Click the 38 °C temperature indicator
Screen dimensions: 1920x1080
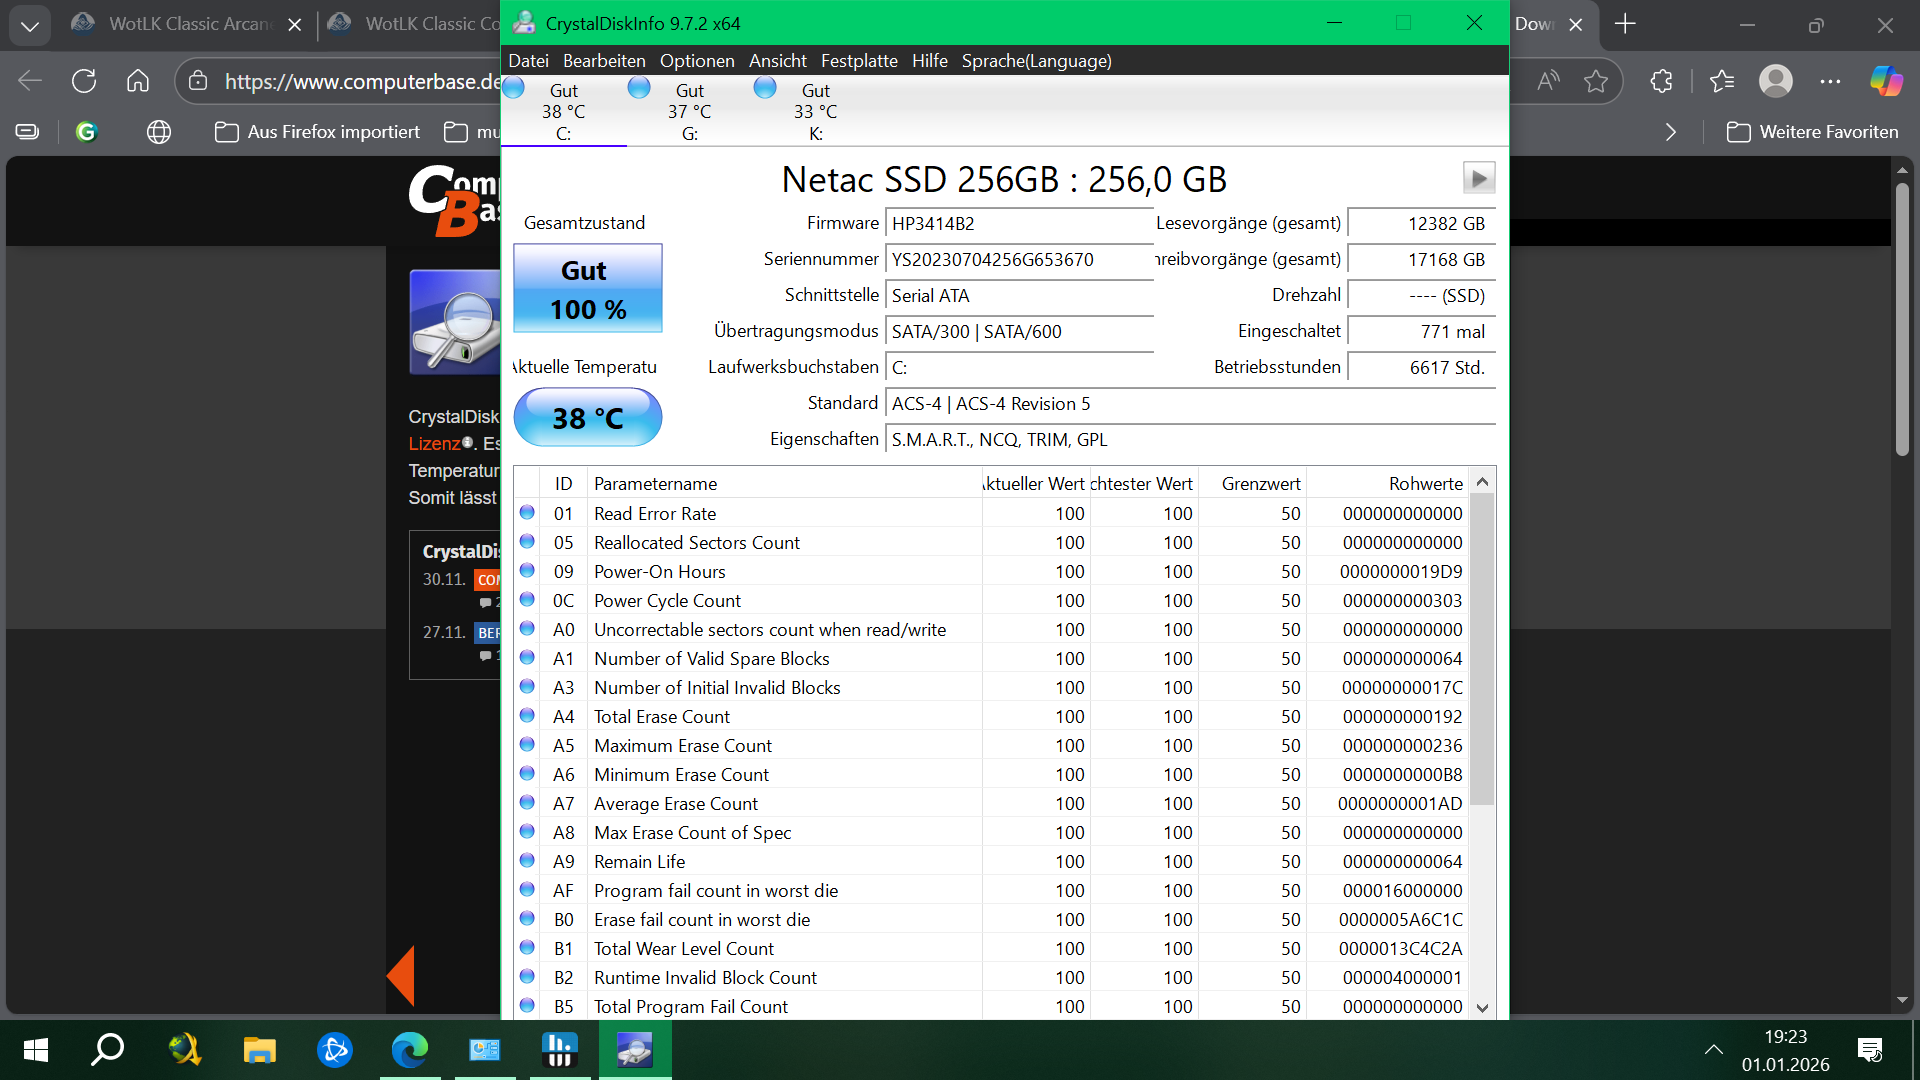(x=587, y=417)
